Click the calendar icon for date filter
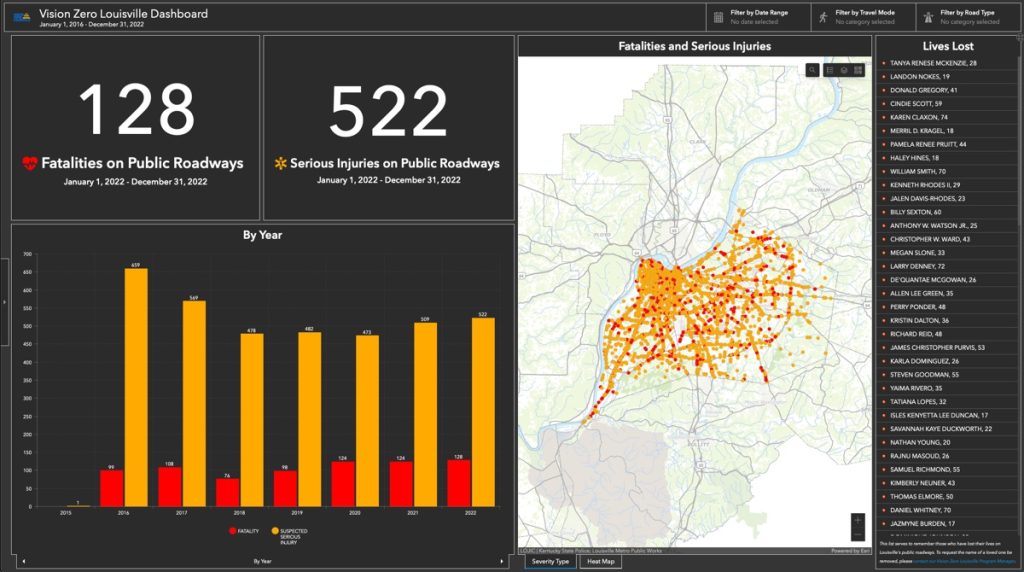 click(x=719, y=17)
